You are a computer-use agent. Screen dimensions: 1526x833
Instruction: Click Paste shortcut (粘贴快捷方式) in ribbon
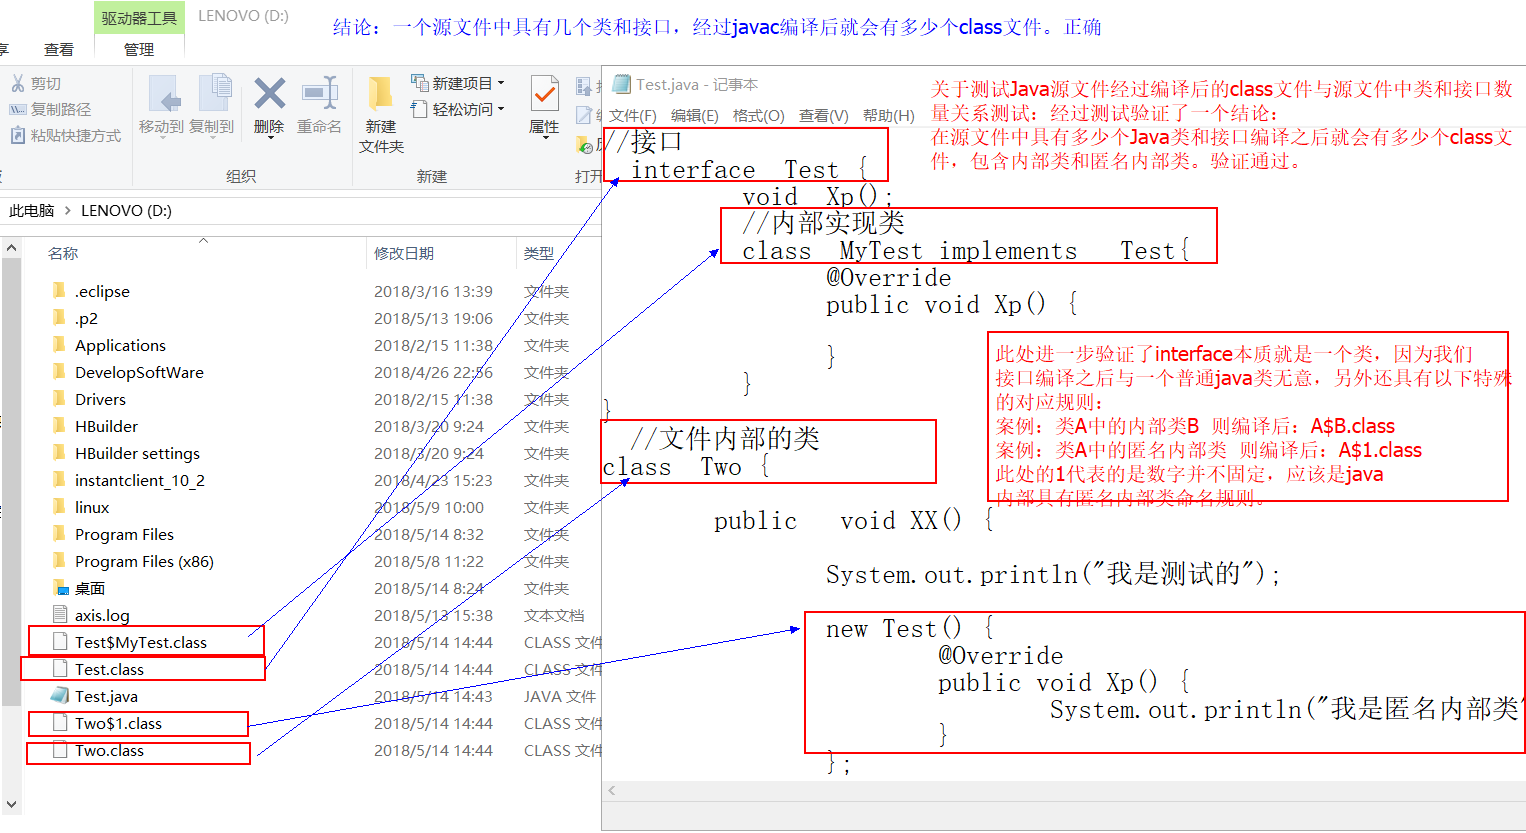point(65,135)
